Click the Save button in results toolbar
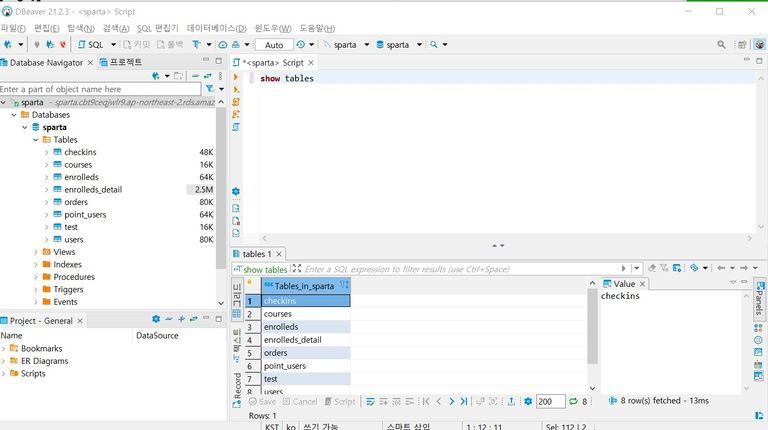Viewport: 768px width, 430px height. pos(262,402)
